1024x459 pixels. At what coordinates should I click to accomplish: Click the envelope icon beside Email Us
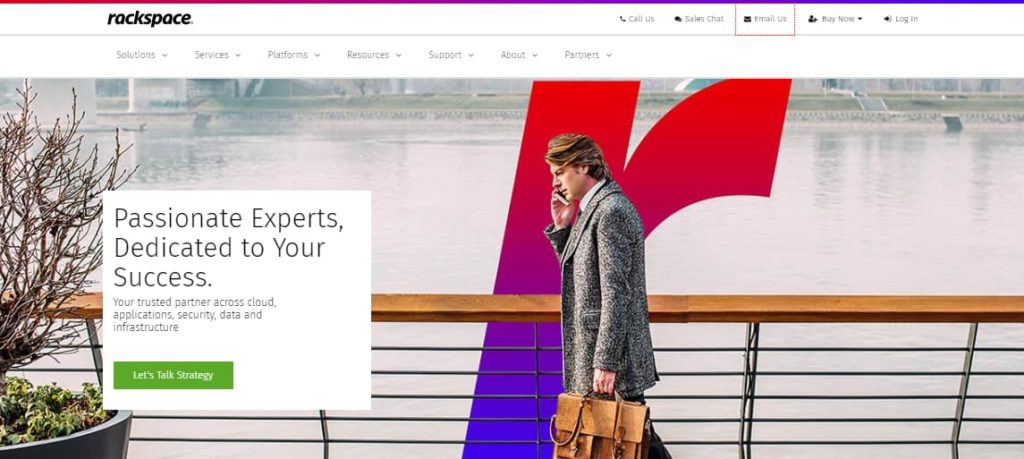click(x=748, y=20)
